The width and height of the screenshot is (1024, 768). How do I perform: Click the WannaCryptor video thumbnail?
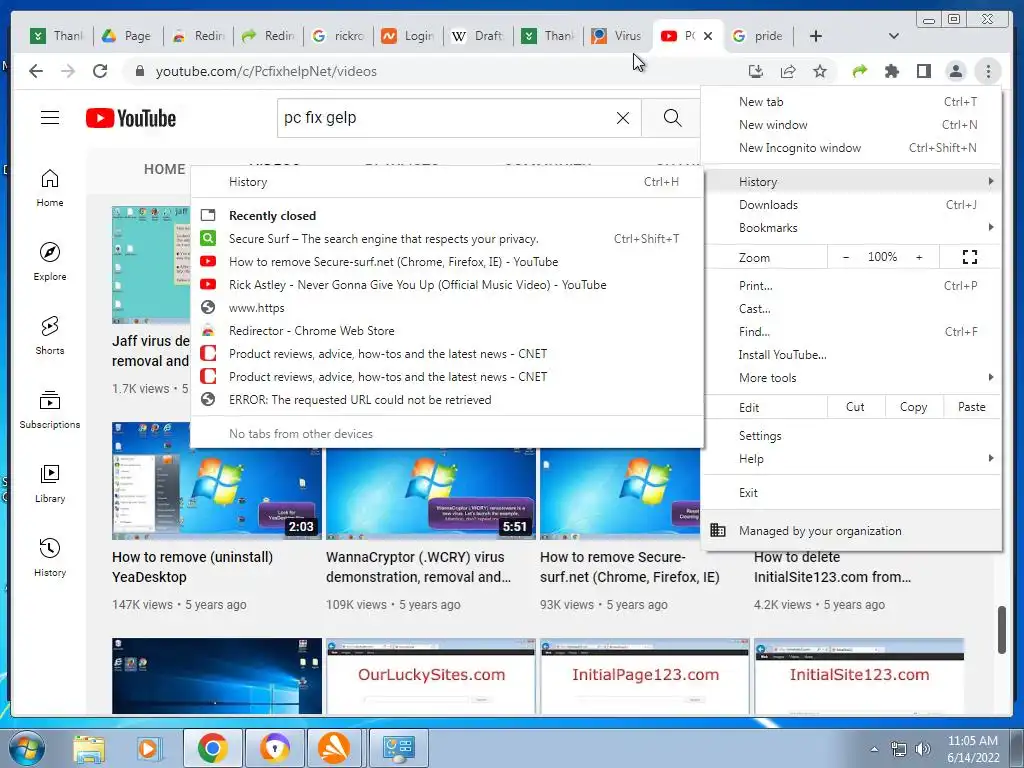point(431,494)
